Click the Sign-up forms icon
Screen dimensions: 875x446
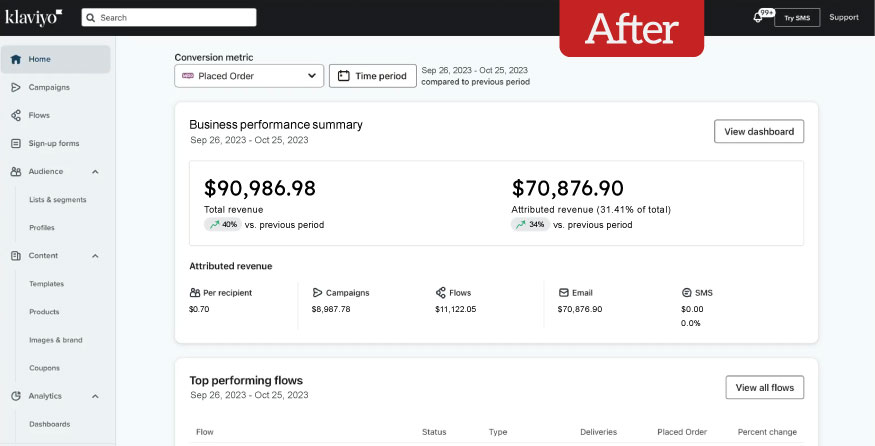click(16, 143)
